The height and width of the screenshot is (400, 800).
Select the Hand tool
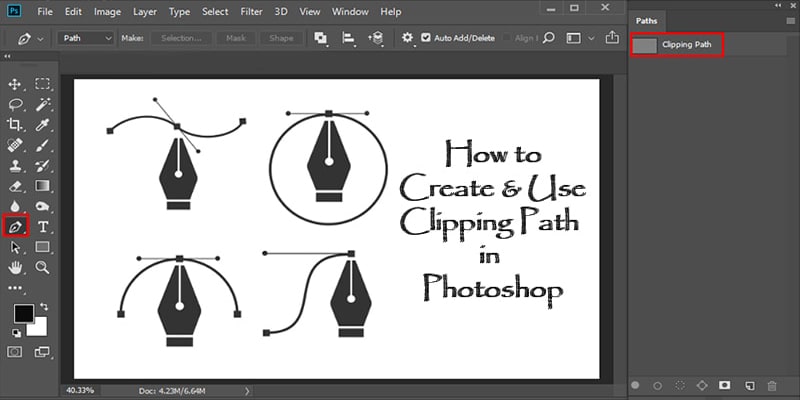(15, 267)
